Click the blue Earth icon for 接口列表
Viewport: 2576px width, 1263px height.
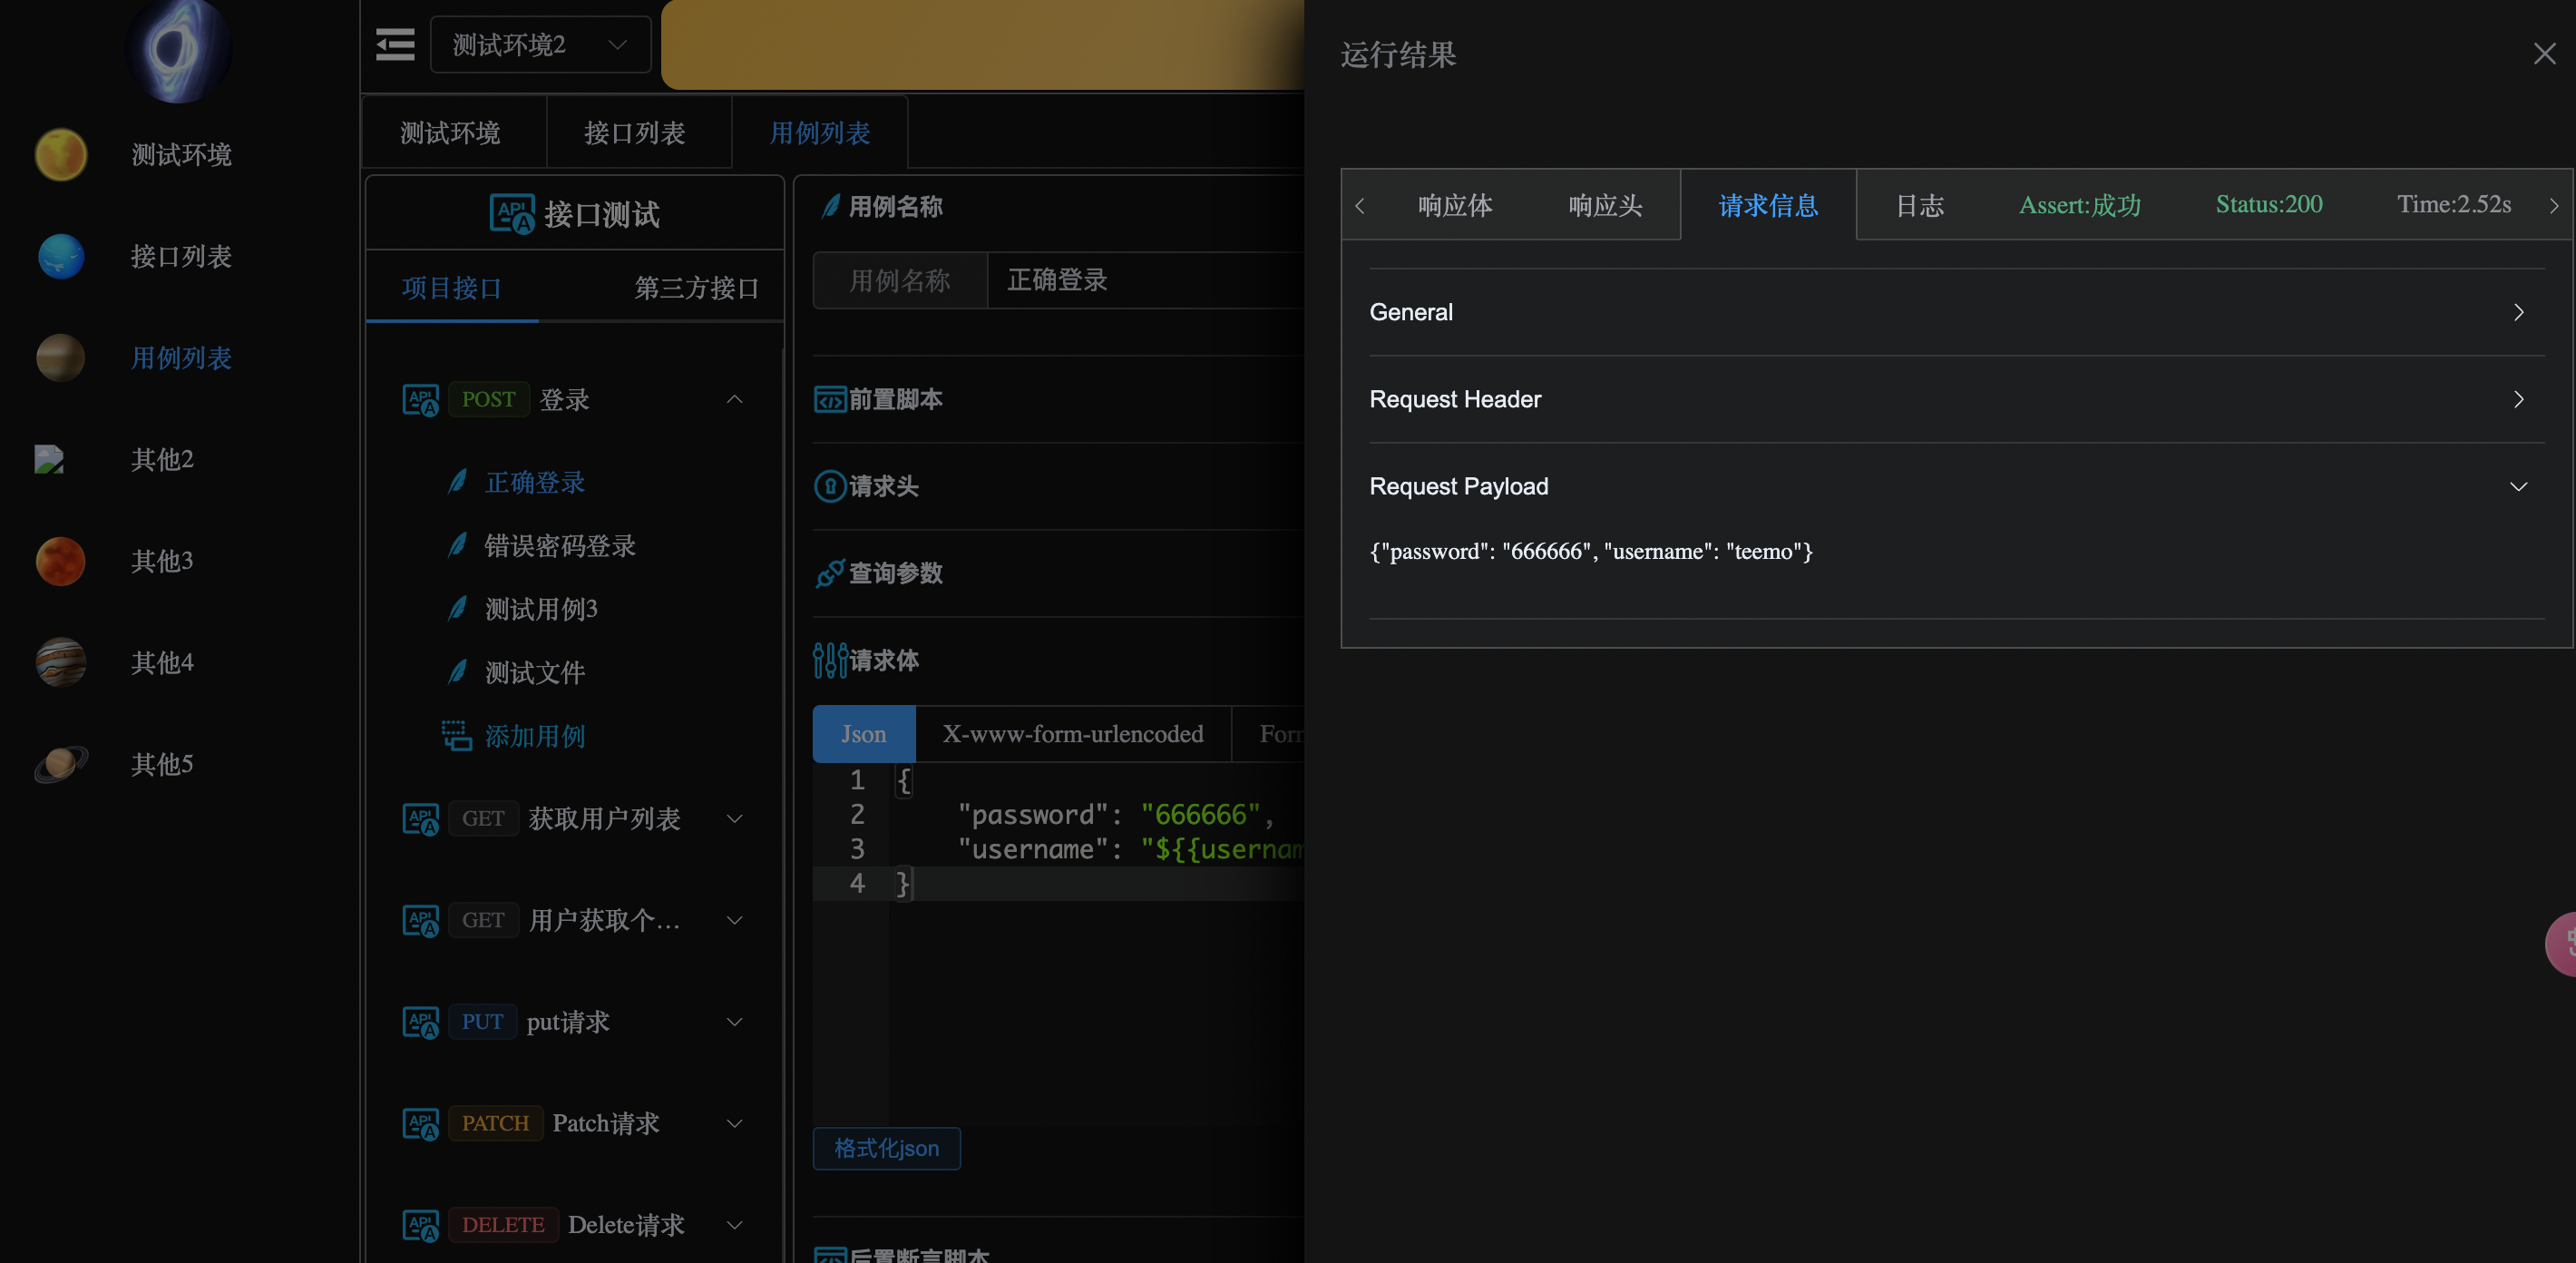[x=61, y=257]
